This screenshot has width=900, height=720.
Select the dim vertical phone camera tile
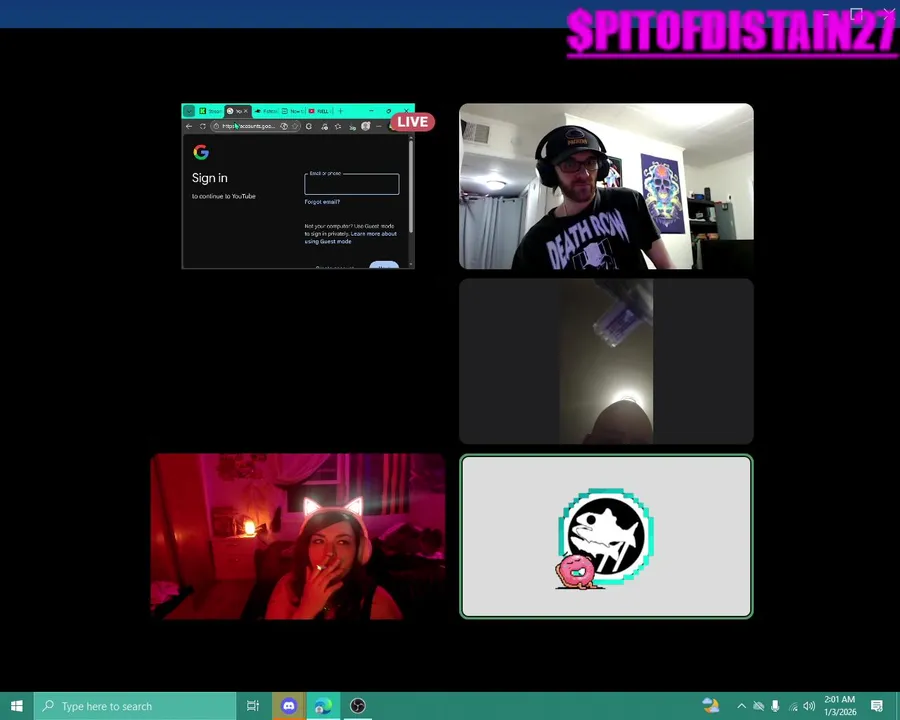tap(606, 361)
